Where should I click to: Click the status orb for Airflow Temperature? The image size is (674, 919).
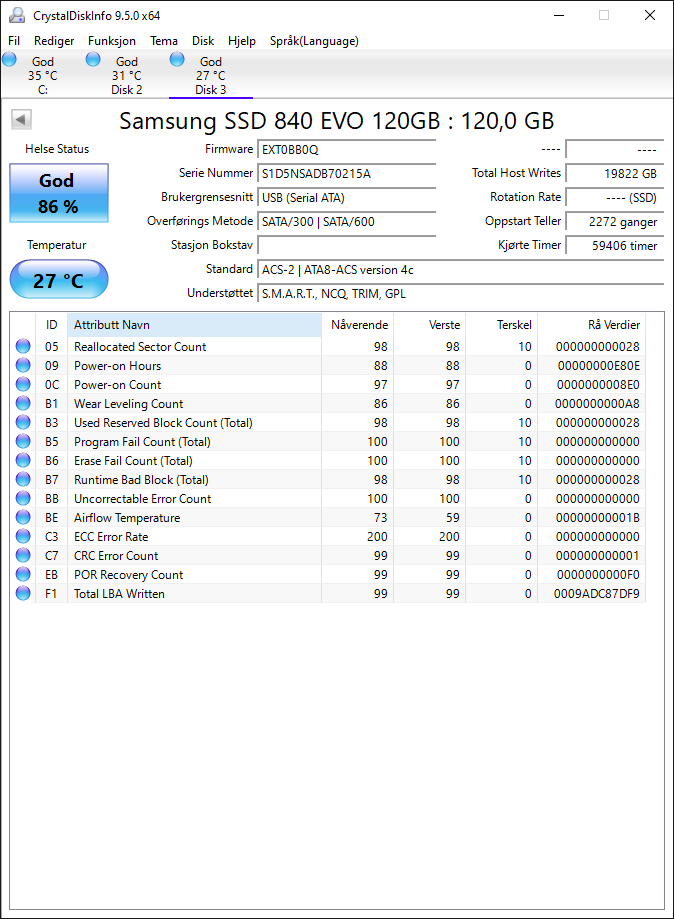23,518
